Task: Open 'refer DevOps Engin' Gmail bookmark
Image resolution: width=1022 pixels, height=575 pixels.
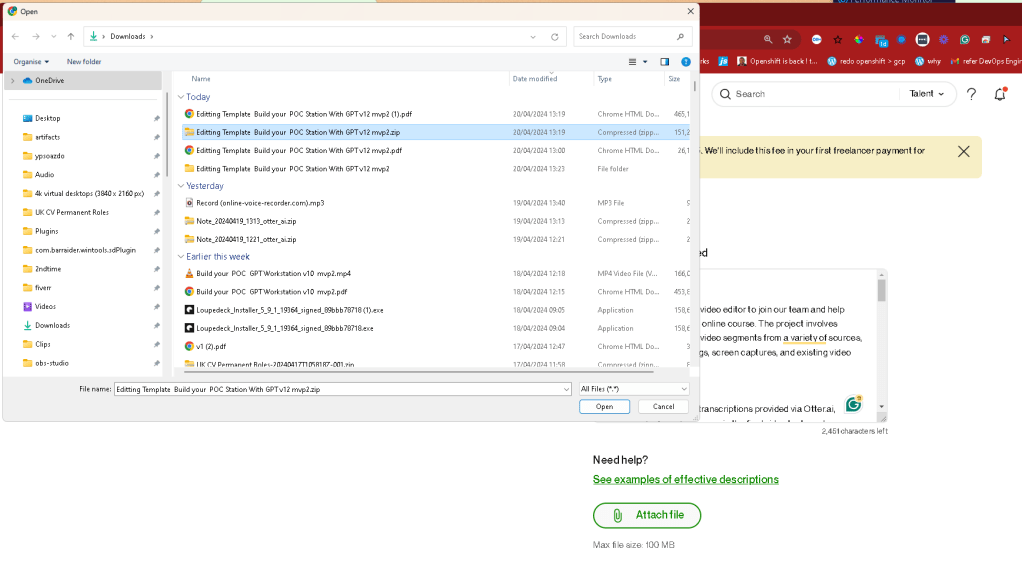Action: tap(986, 61)
